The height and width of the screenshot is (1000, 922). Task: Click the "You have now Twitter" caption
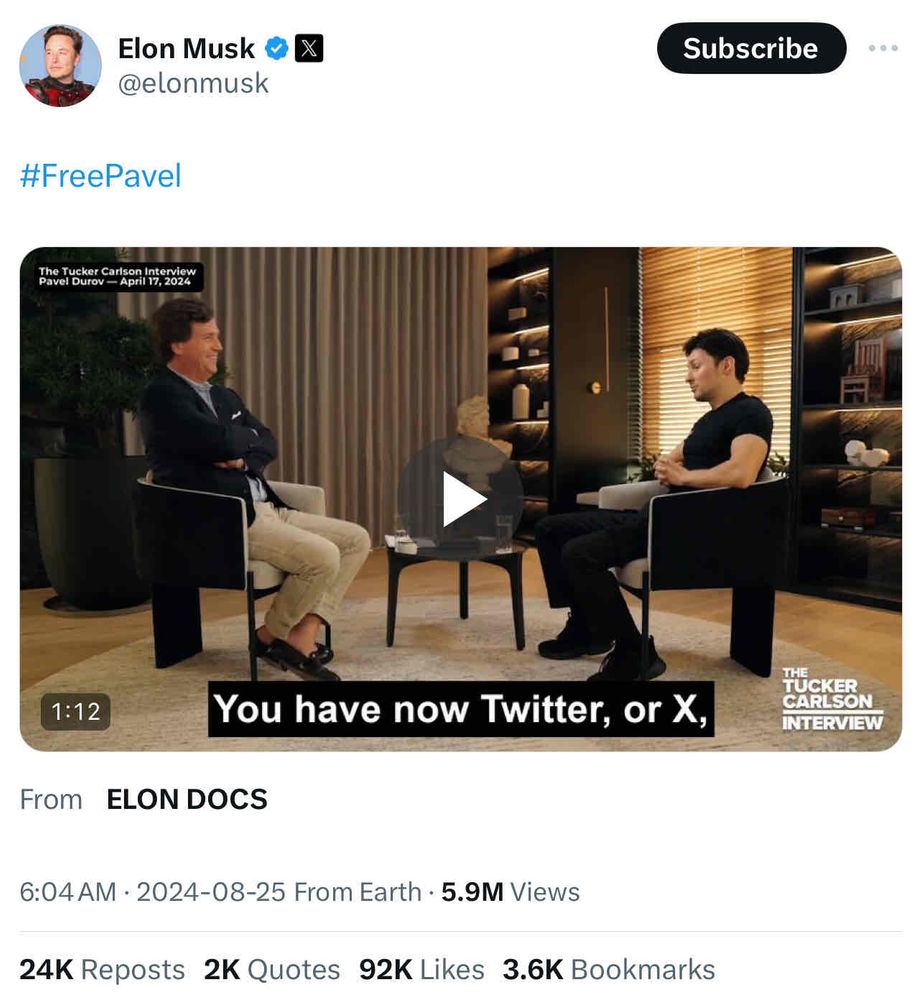tap(461, 709)
